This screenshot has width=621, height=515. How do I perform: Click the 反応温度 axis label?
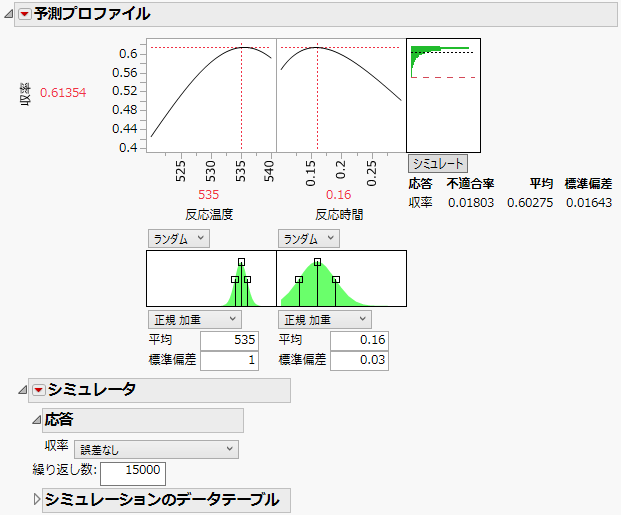(209, 215)
